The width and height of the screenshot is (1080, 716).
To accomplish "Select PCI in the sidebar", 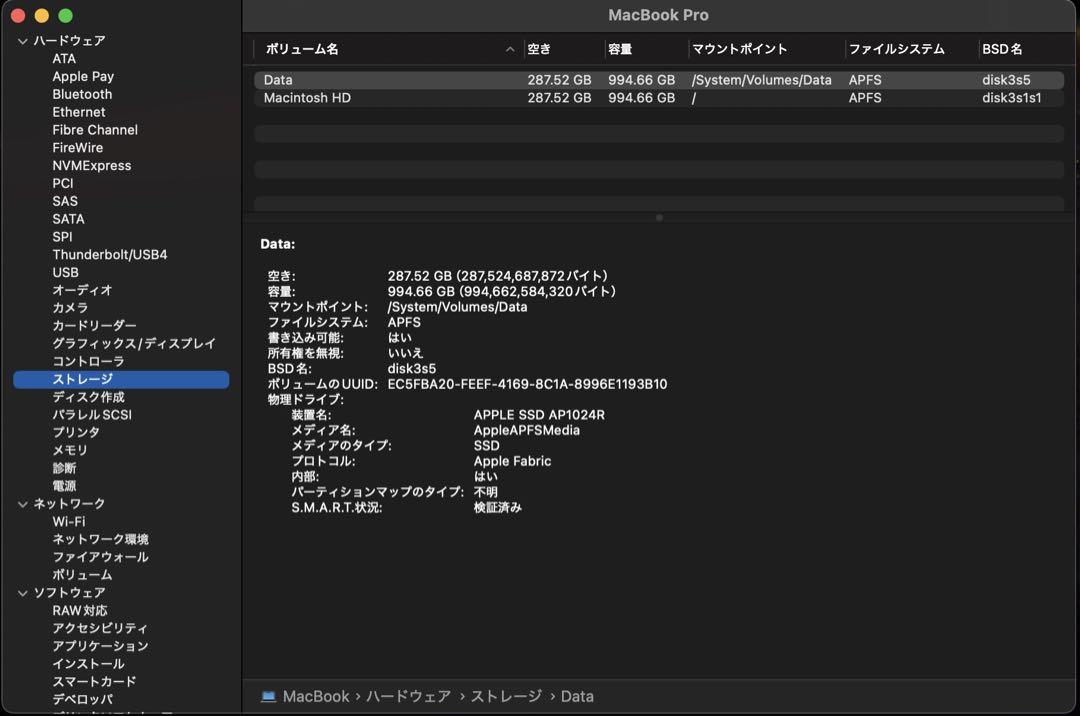I will coord(63,184).
